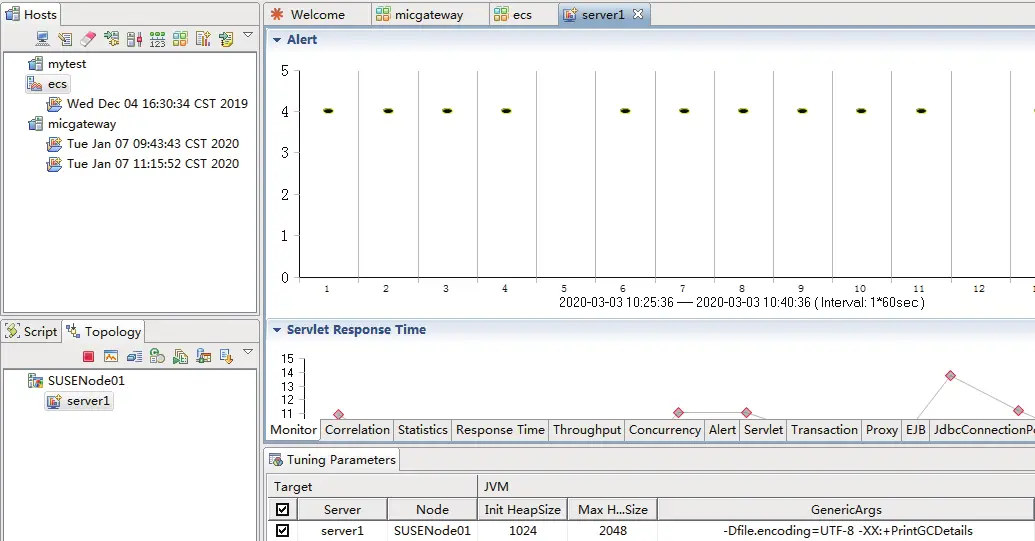This screenshot has width=1035, height=541.
Task: Open the Transaction tab
Action: click(824, 430)
